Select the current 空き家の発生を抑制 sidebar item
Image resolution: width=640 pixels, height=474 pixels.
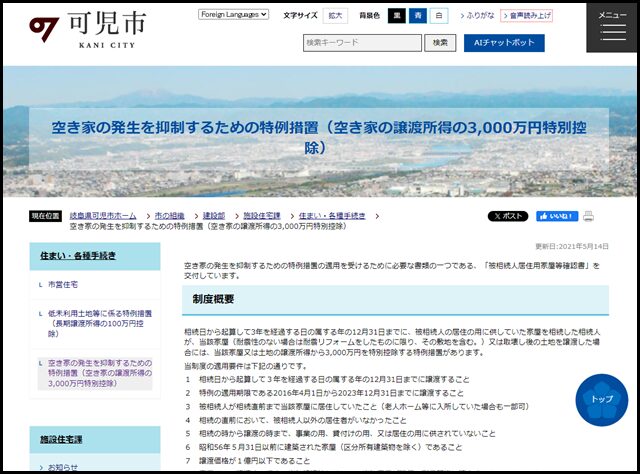coord(100,373)
